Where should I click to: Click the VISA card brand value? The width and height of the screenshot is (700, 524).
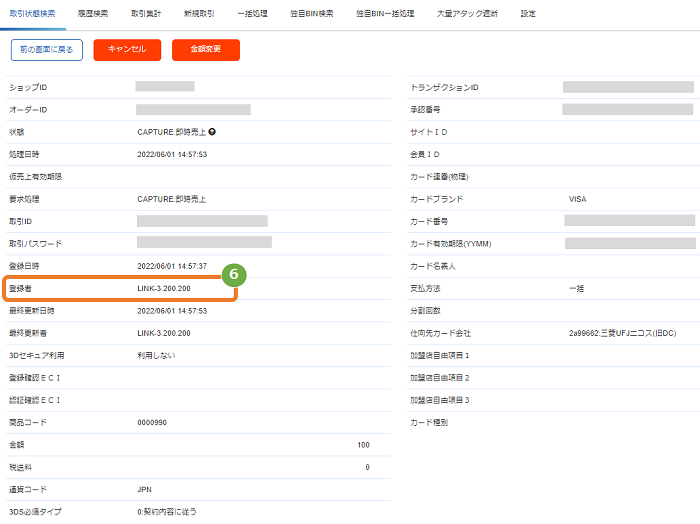click(x=577, y=199)
